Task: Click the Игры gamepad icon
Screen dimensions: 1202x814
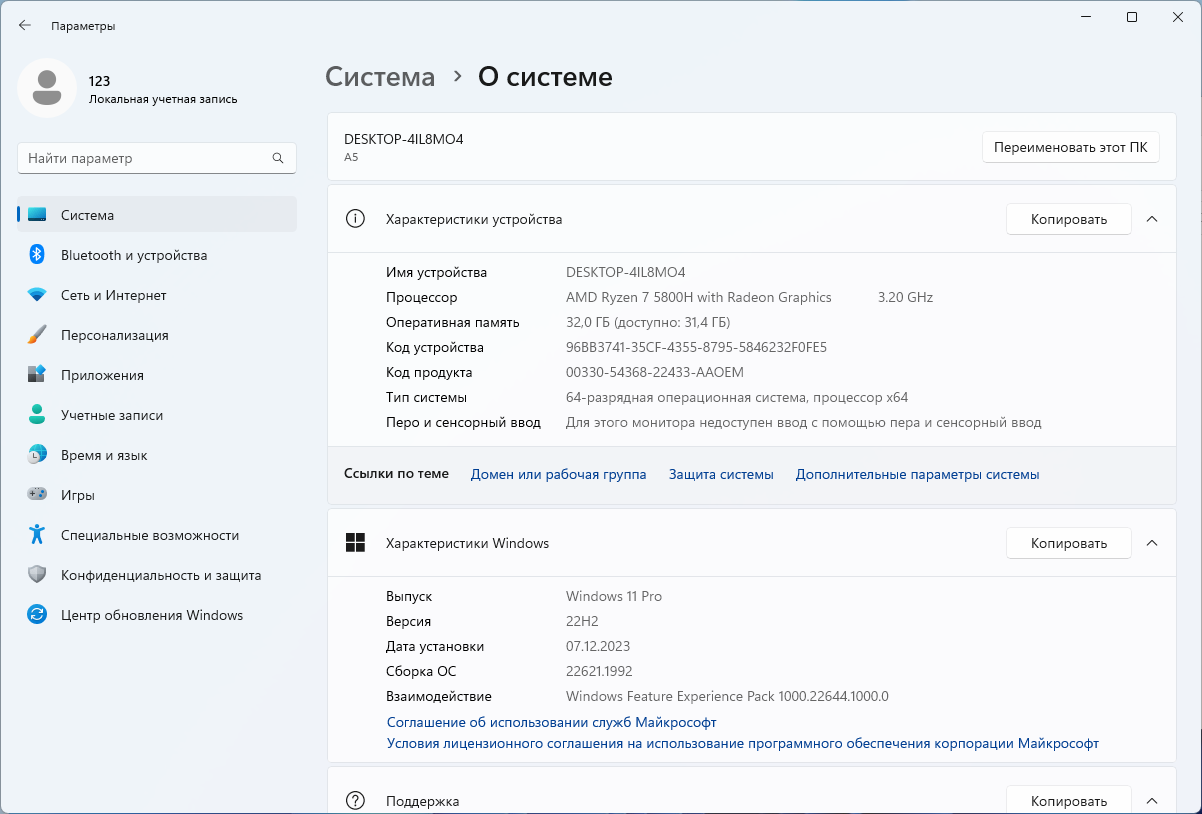Action: point(37,495)
